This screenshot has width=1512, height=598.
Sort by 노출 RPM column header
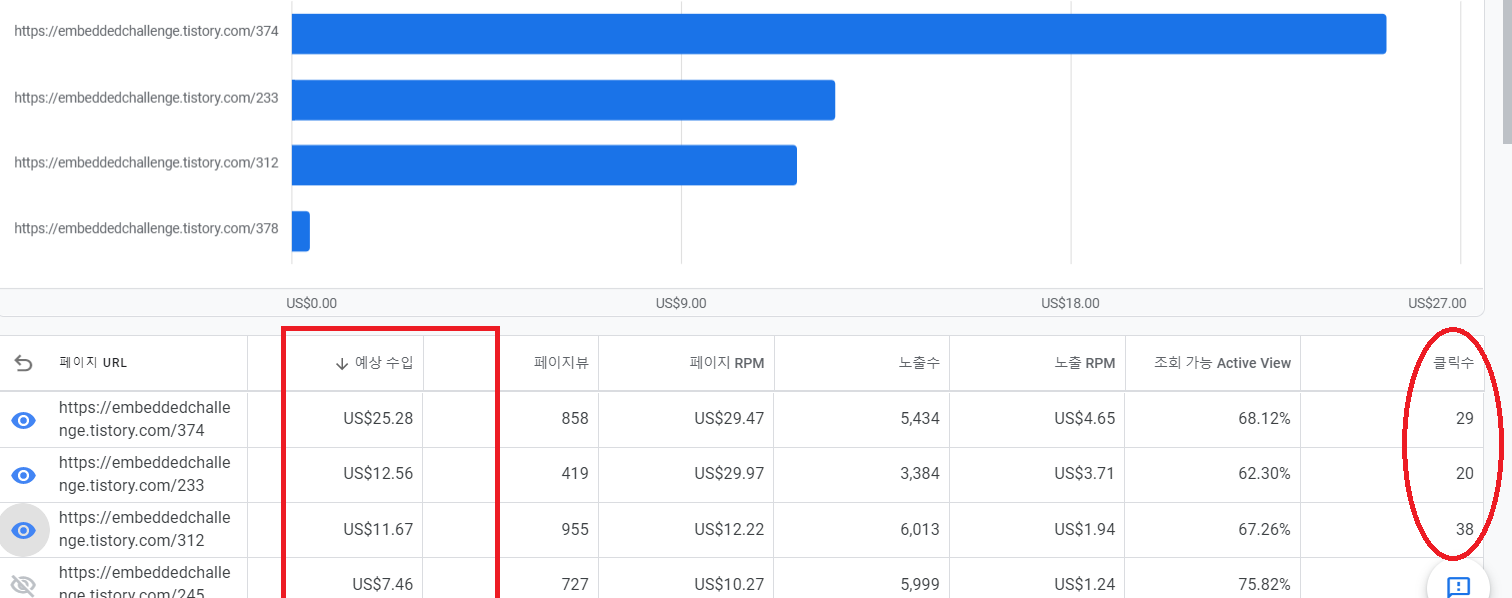(x=1085, y=363)
